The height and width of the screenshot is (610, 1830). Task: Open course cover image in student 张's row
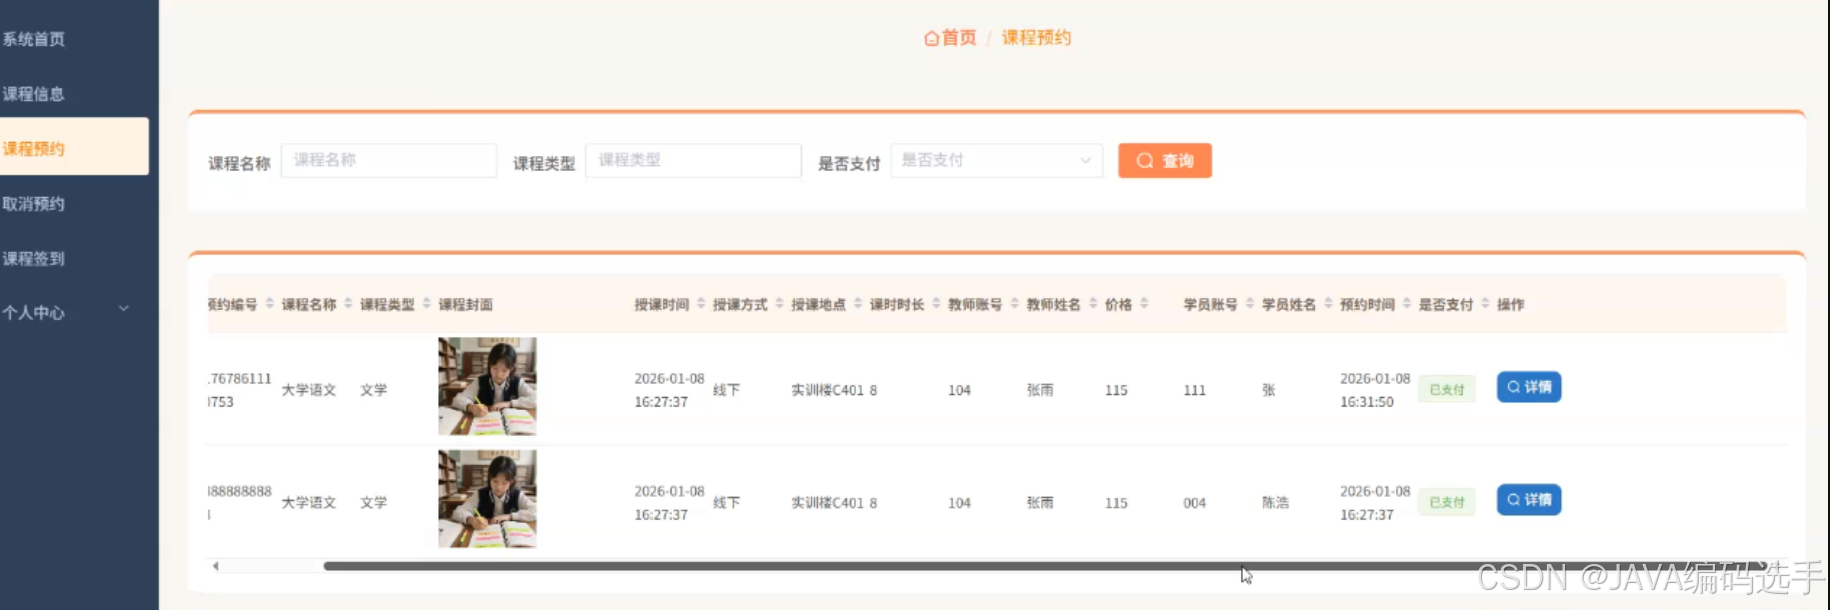(x=487, y=386)
